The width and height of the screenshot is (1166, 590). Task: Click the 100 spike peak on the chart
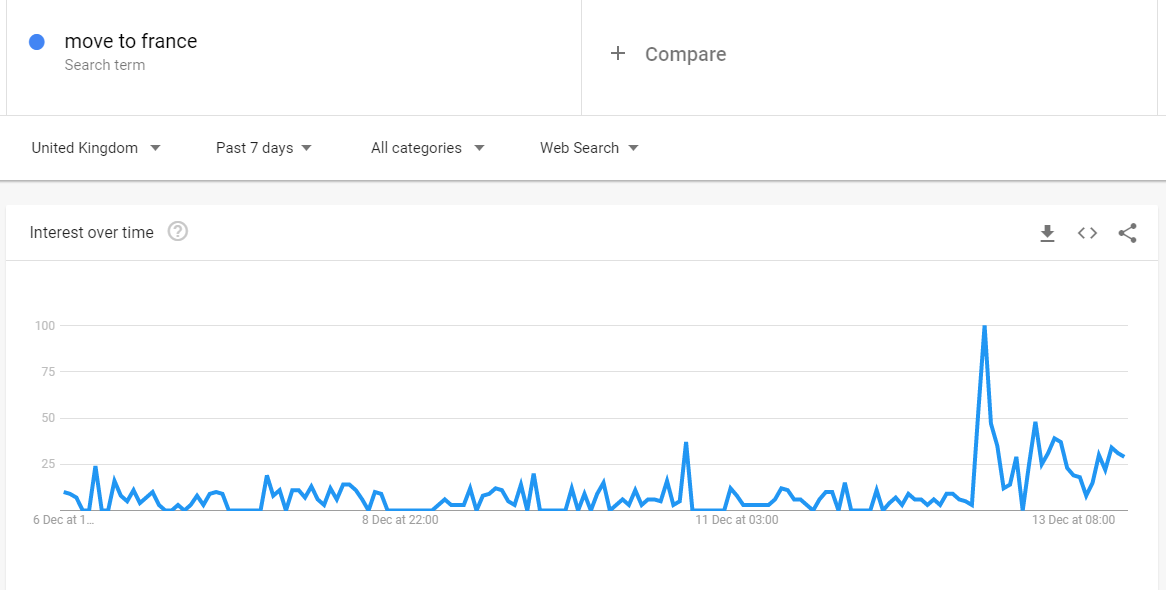pos(983,325)
